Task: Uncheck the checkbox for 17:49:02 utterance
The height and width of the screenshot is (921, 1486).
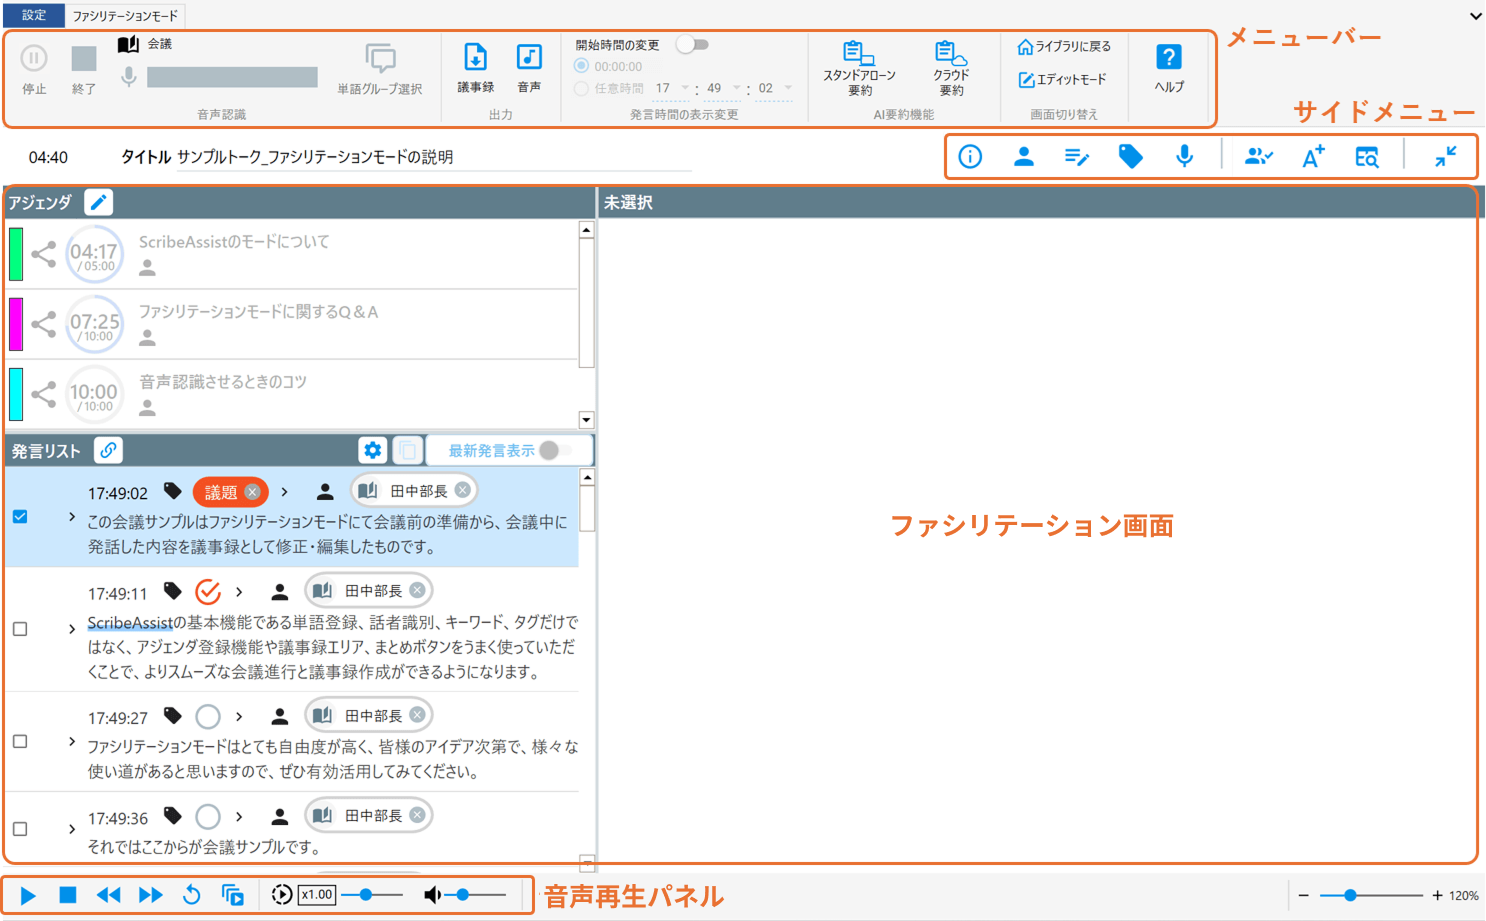Action: coord(20,517)
